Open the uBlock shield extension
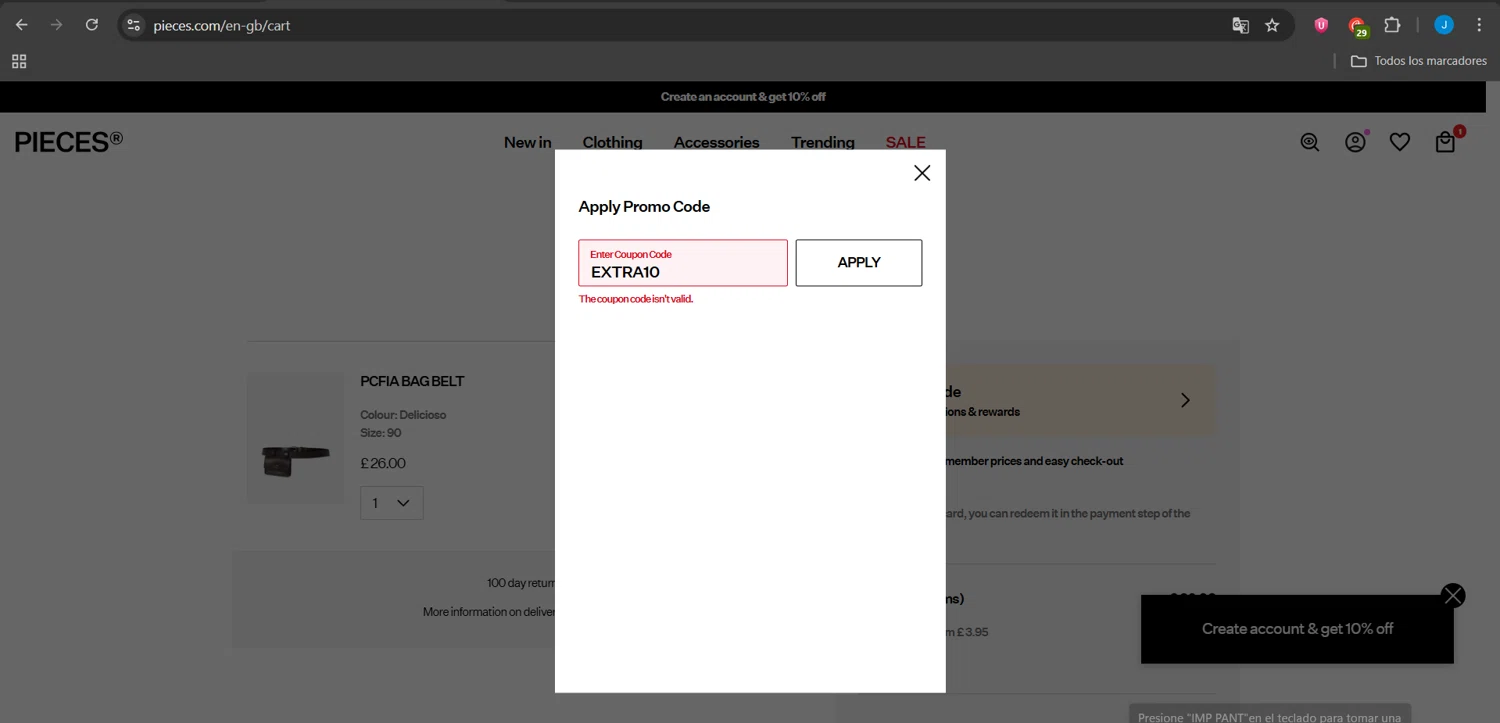 [1321, 26]
